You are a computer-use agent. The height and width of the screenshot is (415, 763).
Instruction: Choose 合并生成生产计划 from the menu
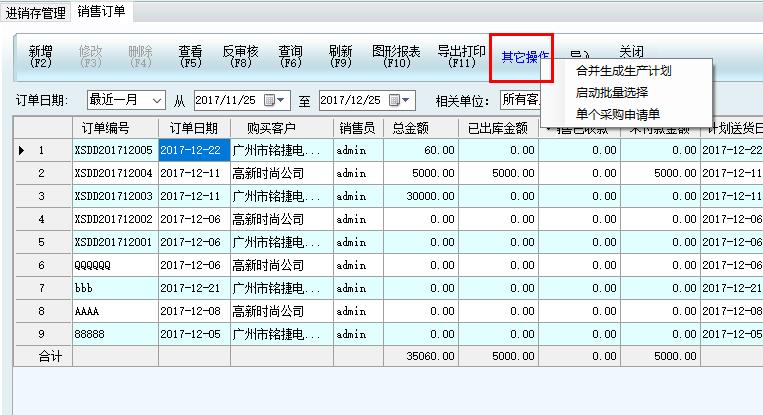tap(624, 71)
